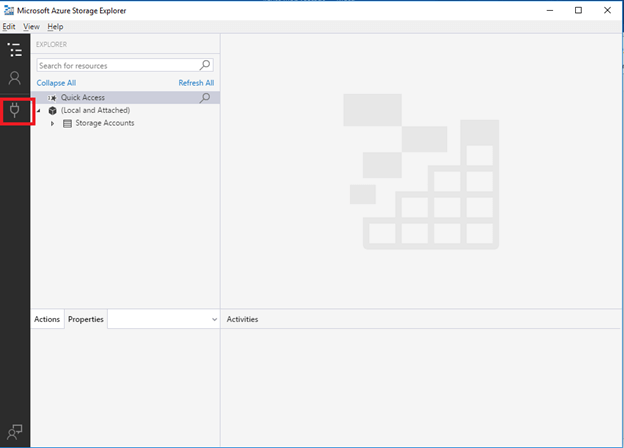The image size is (624, 448).
Task: Click the Connect plug icon in sidebar
Action: (15, 110)
